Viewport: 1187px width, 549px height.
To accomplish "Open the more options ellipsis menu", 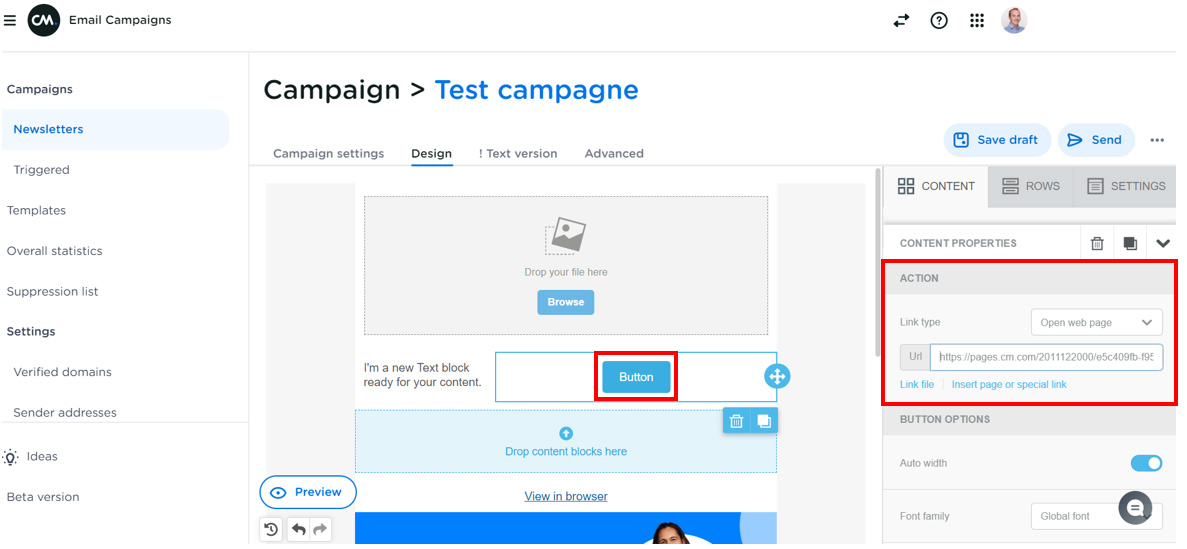I will pos(1157,140).
